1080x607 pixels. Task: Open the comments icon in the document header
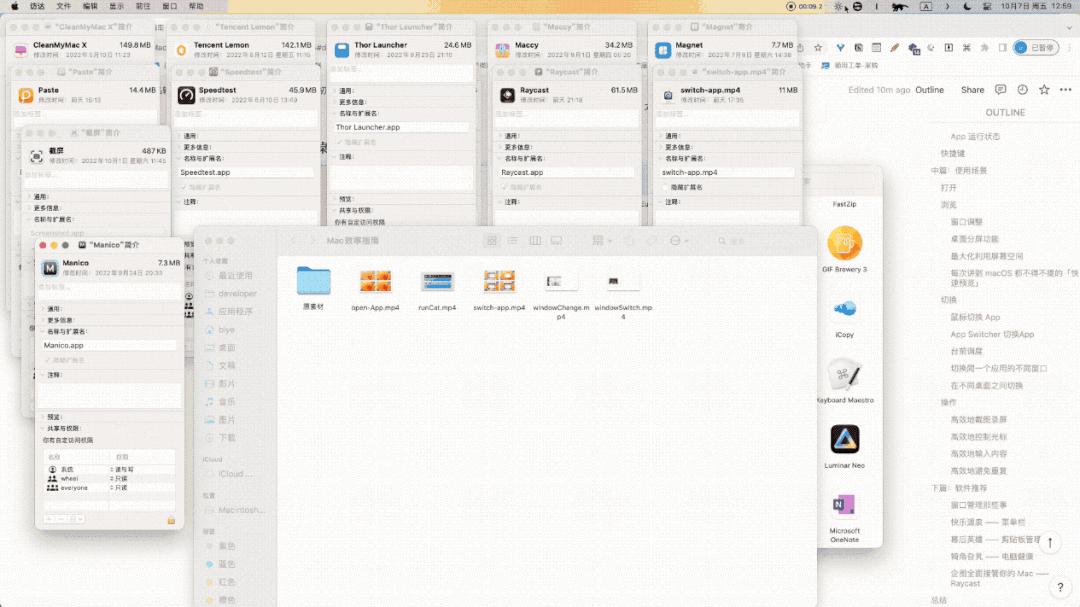pyautogui.click(x=1000, y=90)
